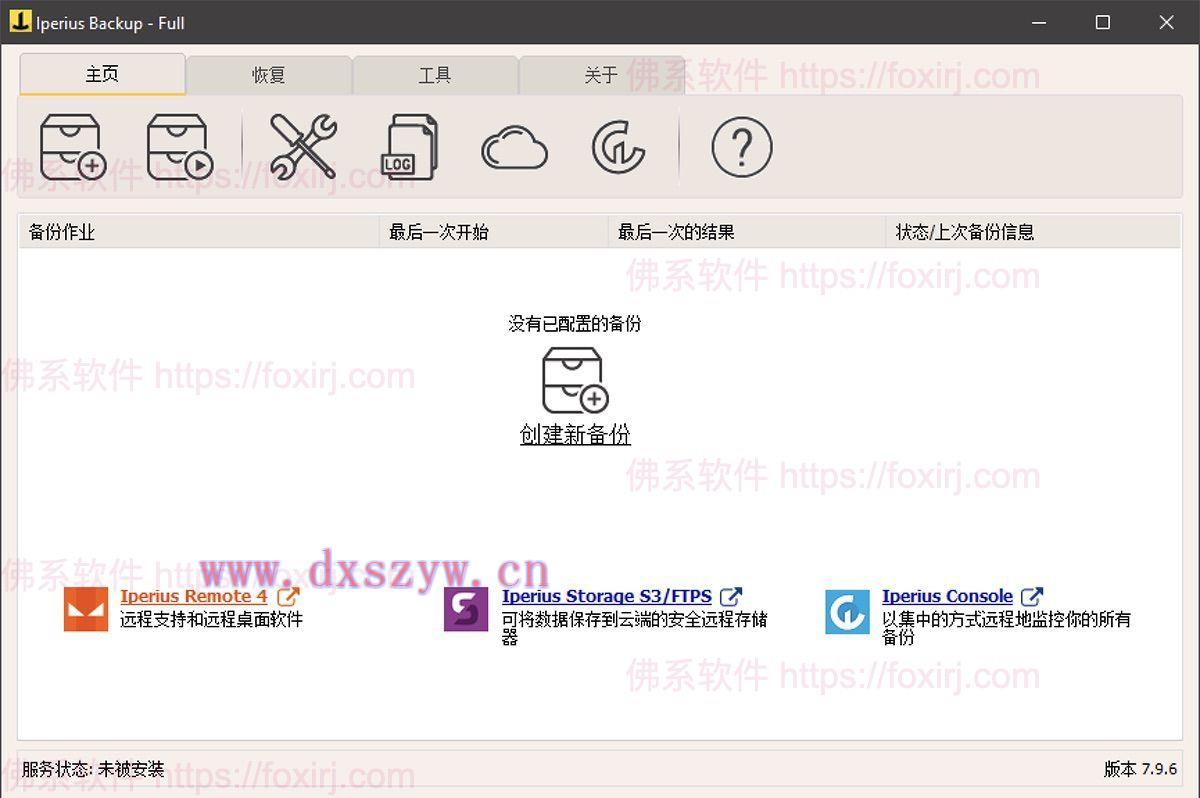
Task: Minimize the Iperius Backup window
Action: click(x=1040, y=22)
